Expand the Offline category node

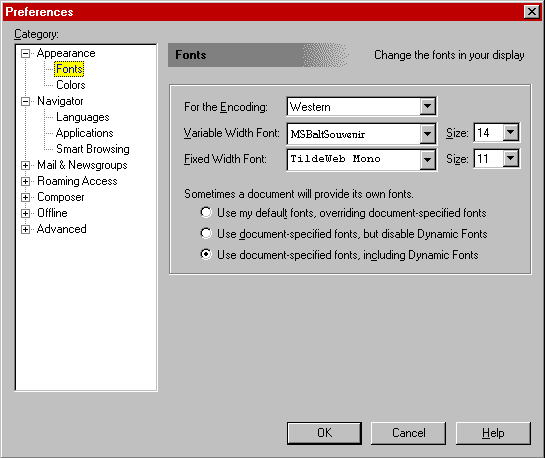25,213
